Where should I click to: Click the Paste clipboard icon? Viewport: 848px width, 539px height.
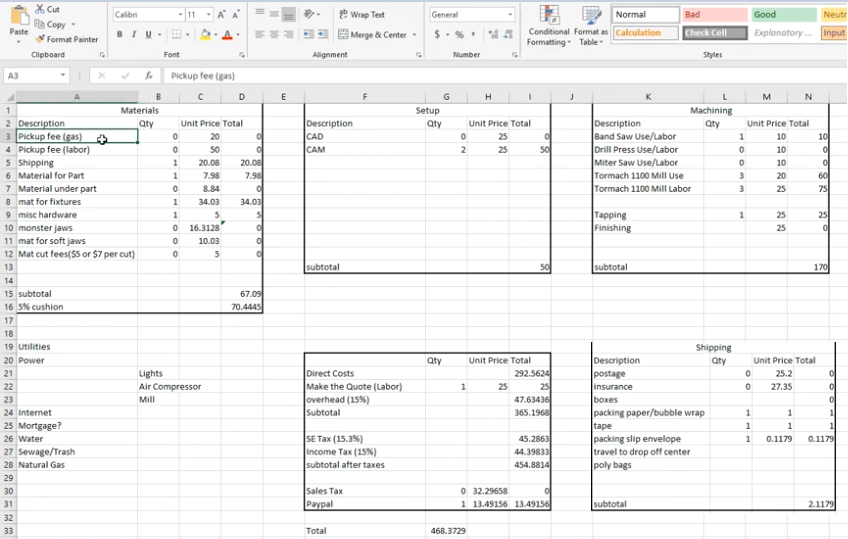[x=18, y=20]
